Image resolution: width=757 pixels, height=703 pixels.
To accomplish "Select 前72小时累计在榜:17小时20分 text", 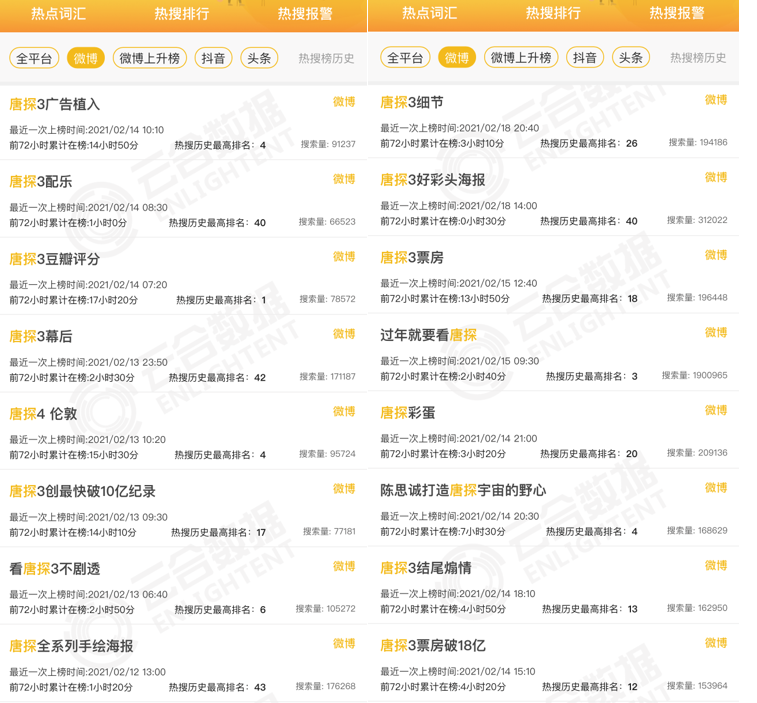I will click(74, 300).
